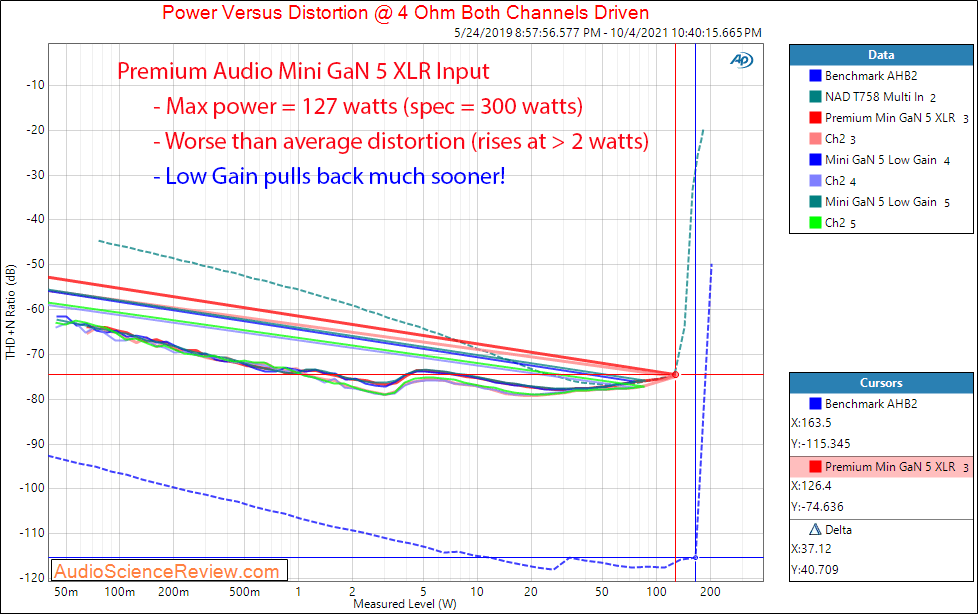Viewport: 978px width, 614px height.
Task: Select Benchmark AHB2 in the Data legend
Action: tap(871, 76)
